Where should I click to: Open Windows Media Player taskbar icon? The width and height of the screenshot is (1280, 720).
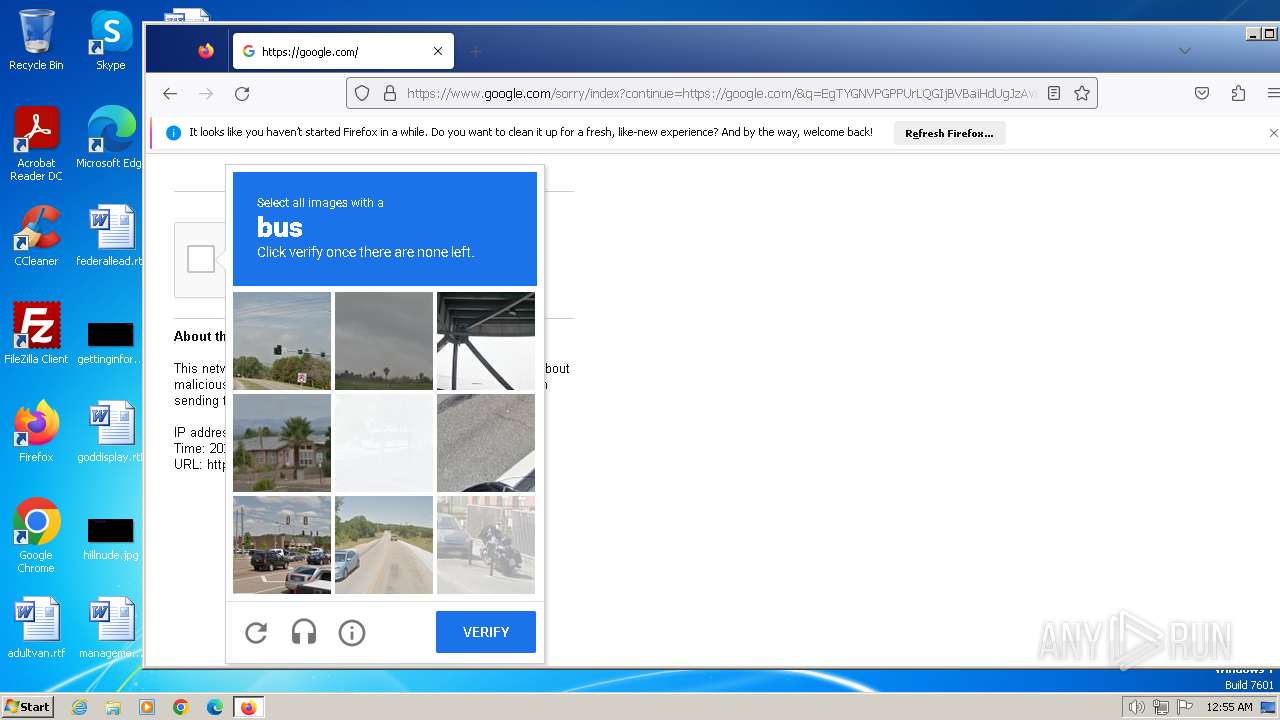[147, 707]
